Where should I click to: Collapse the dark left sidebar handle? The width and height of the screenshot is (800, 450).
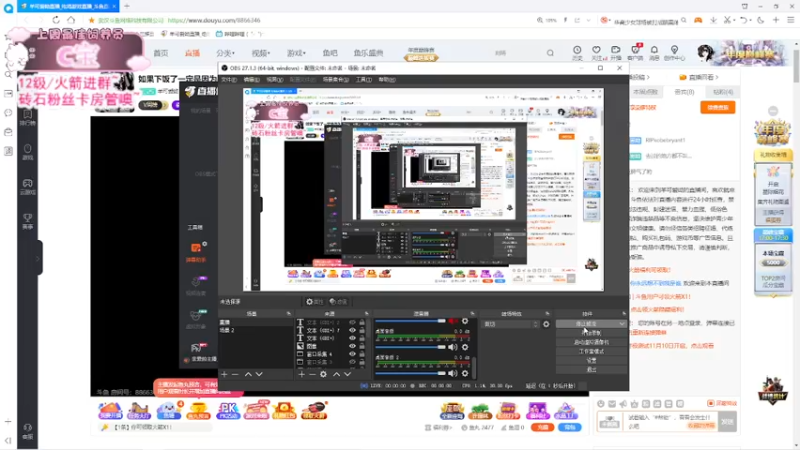click(x=38, y=258)
